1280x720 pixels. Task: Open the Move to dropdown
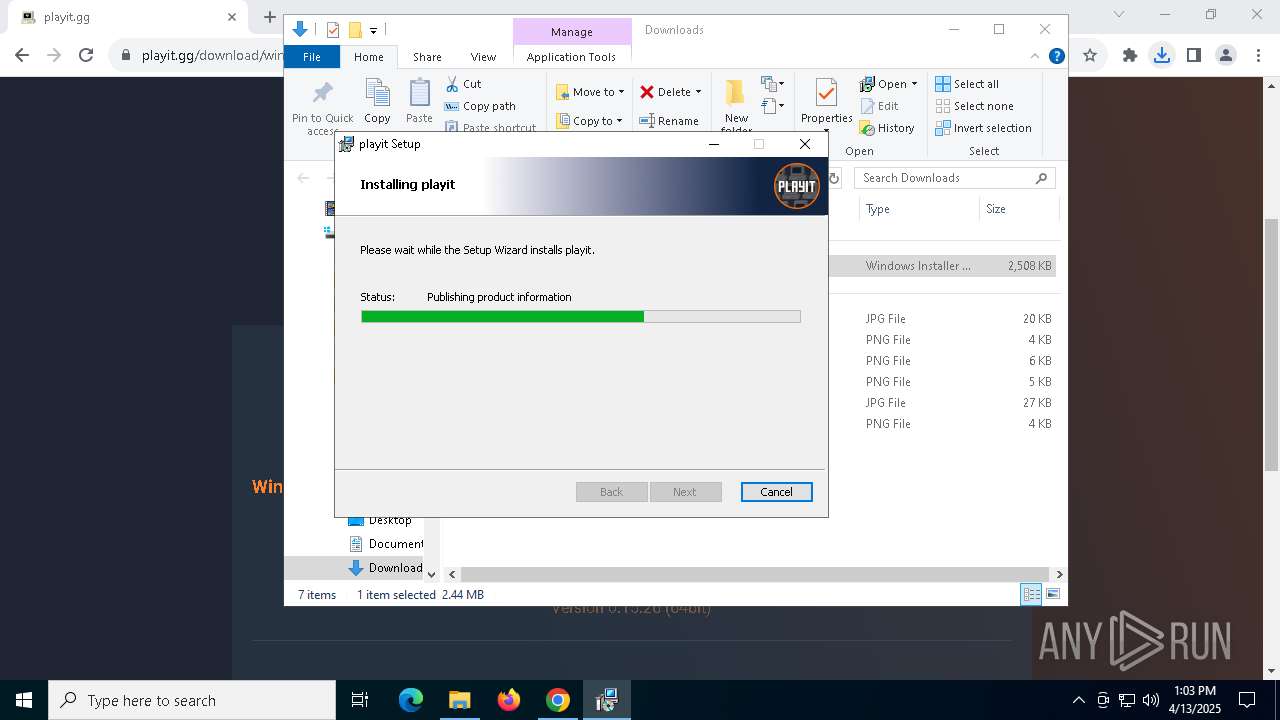pos(590,92)
